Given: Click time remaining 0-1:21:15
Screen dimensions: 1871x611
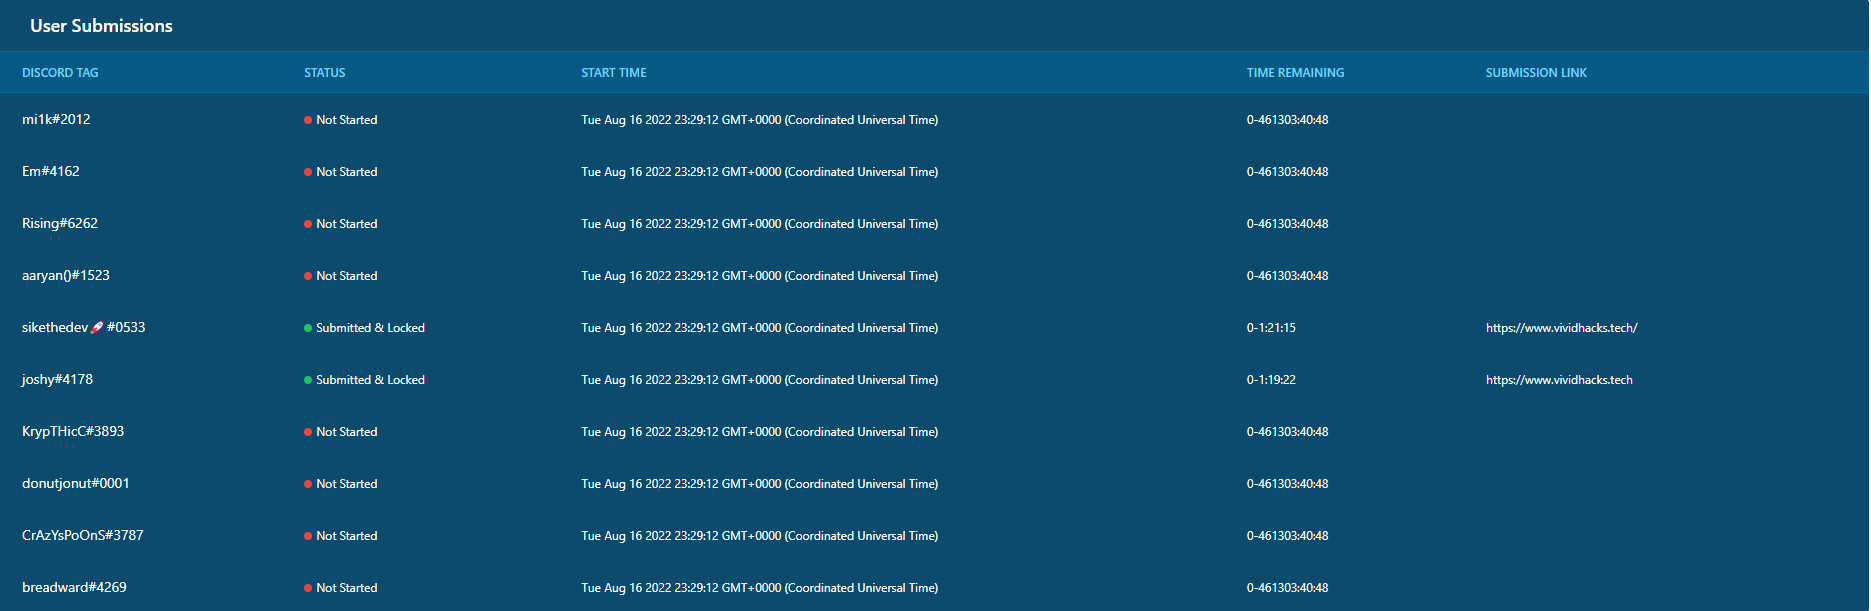Looking at the screenshot, I should 1271,328.
